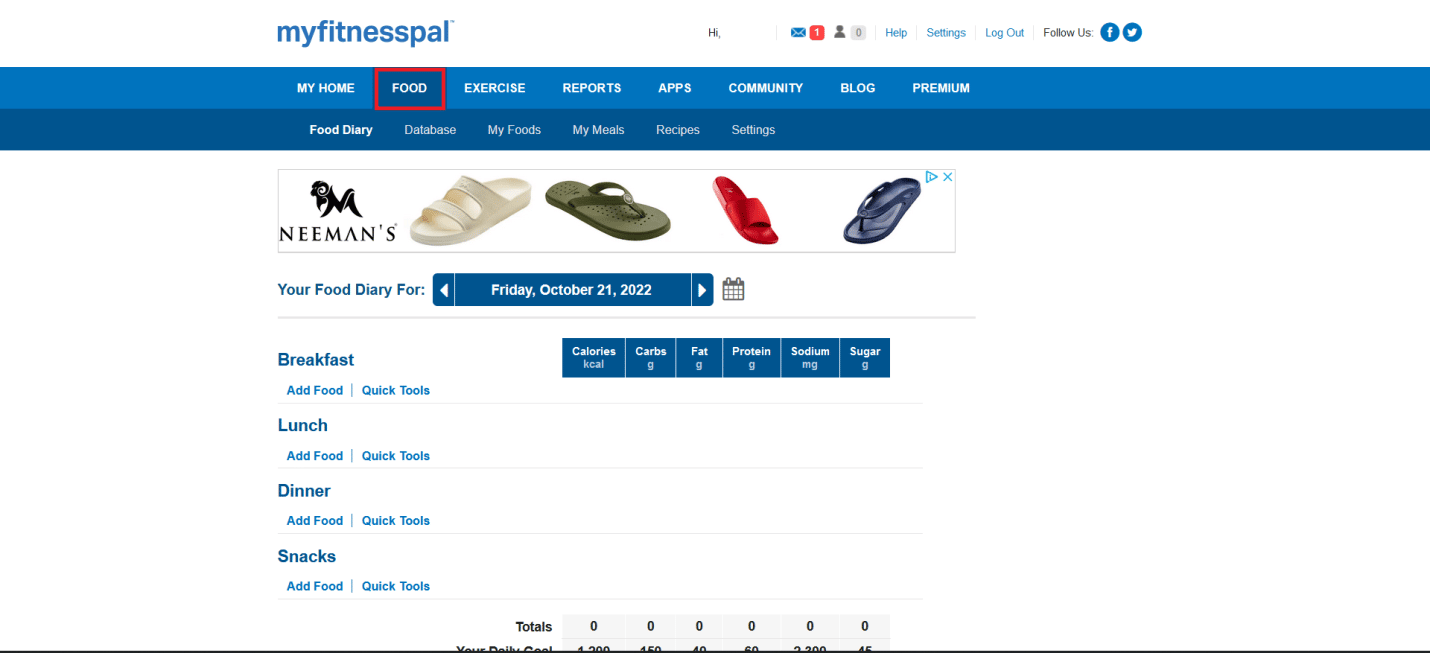Open the PREMIUM tab
Screen dimensions: 1430x653
(x=941, y=88)
